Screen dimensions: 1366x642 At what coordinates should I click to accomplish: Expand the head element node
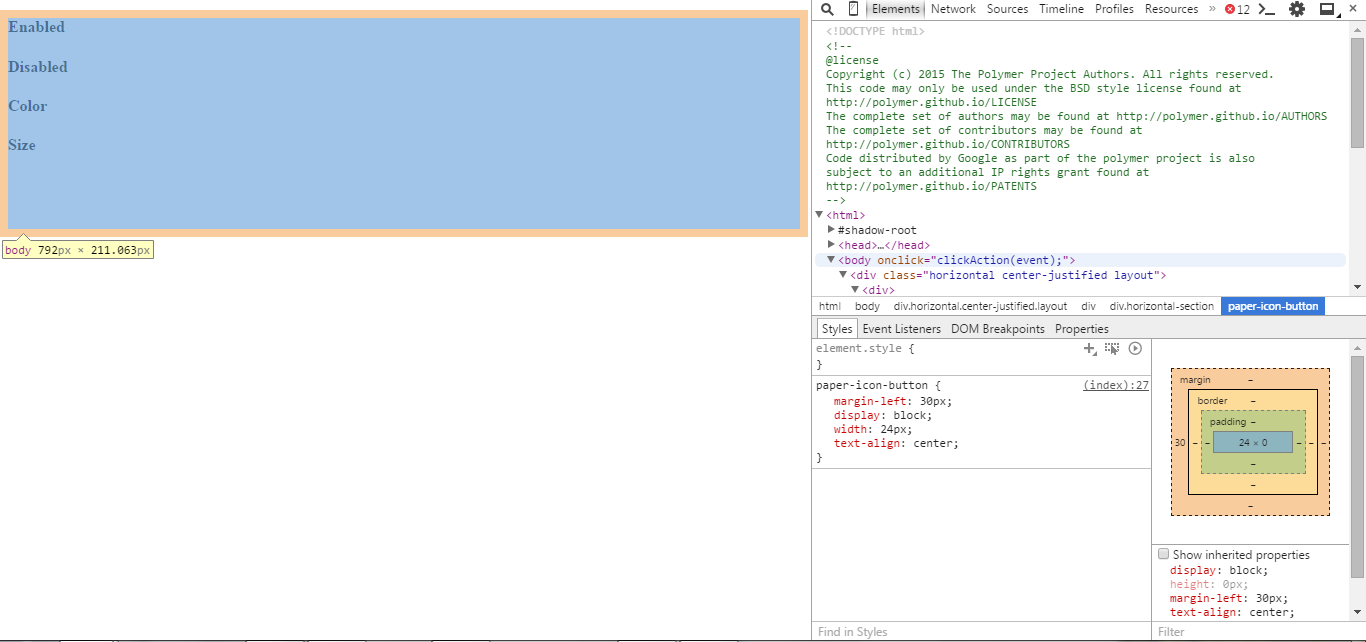coord(831,244)
